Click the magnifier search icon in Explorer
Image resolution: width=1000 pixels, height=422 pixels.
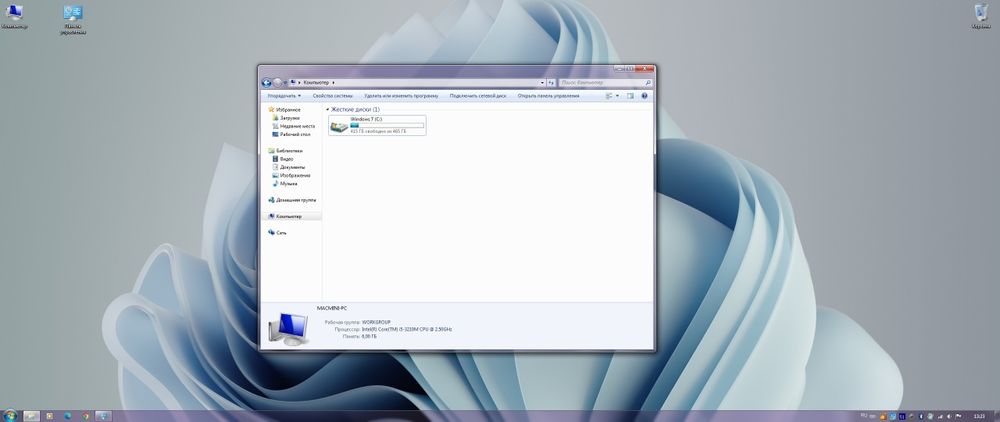(648, 83)
